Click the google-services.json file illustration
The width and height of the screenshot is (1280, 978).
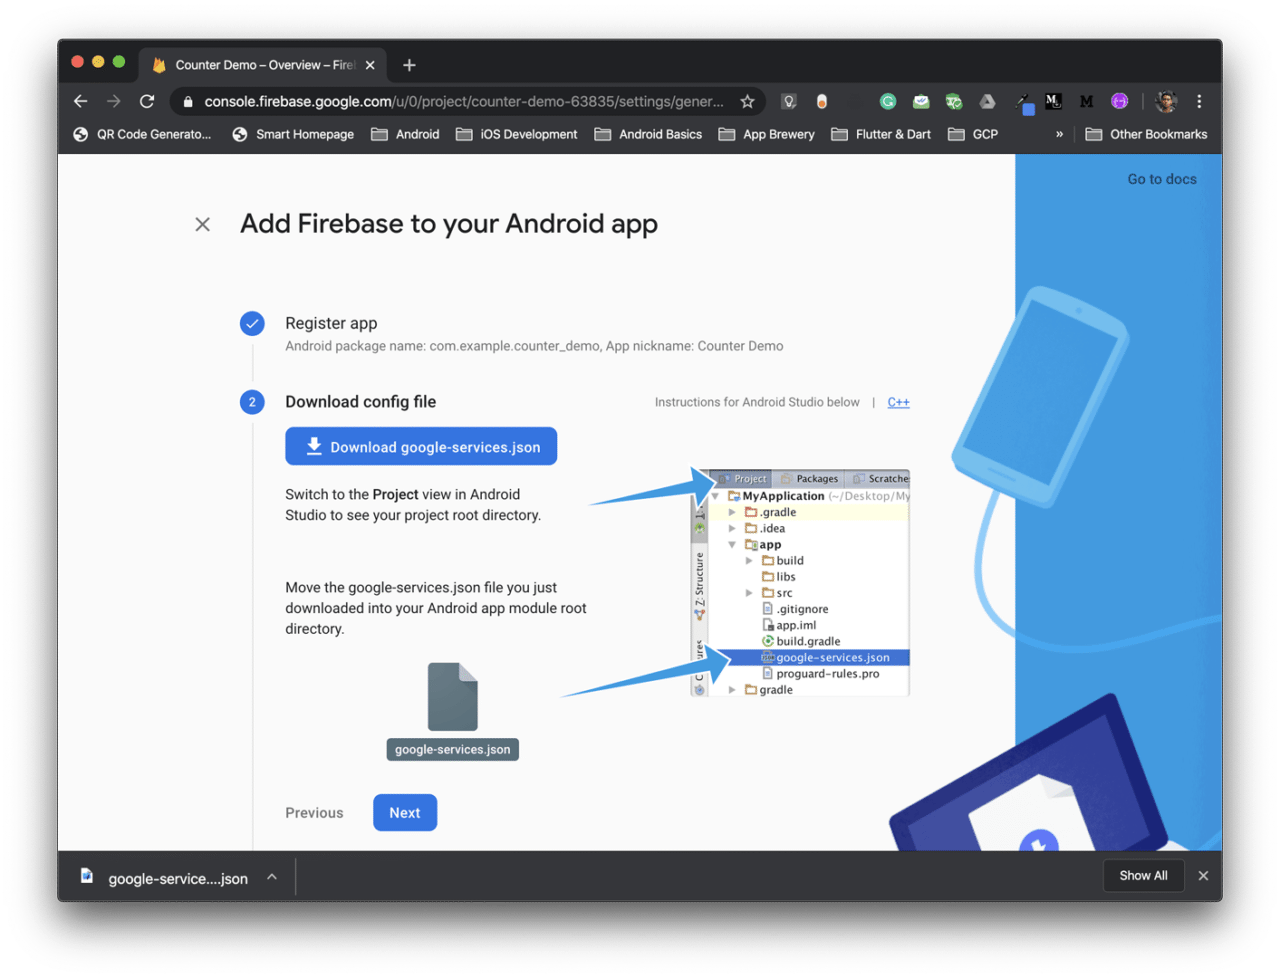point(453,711)
